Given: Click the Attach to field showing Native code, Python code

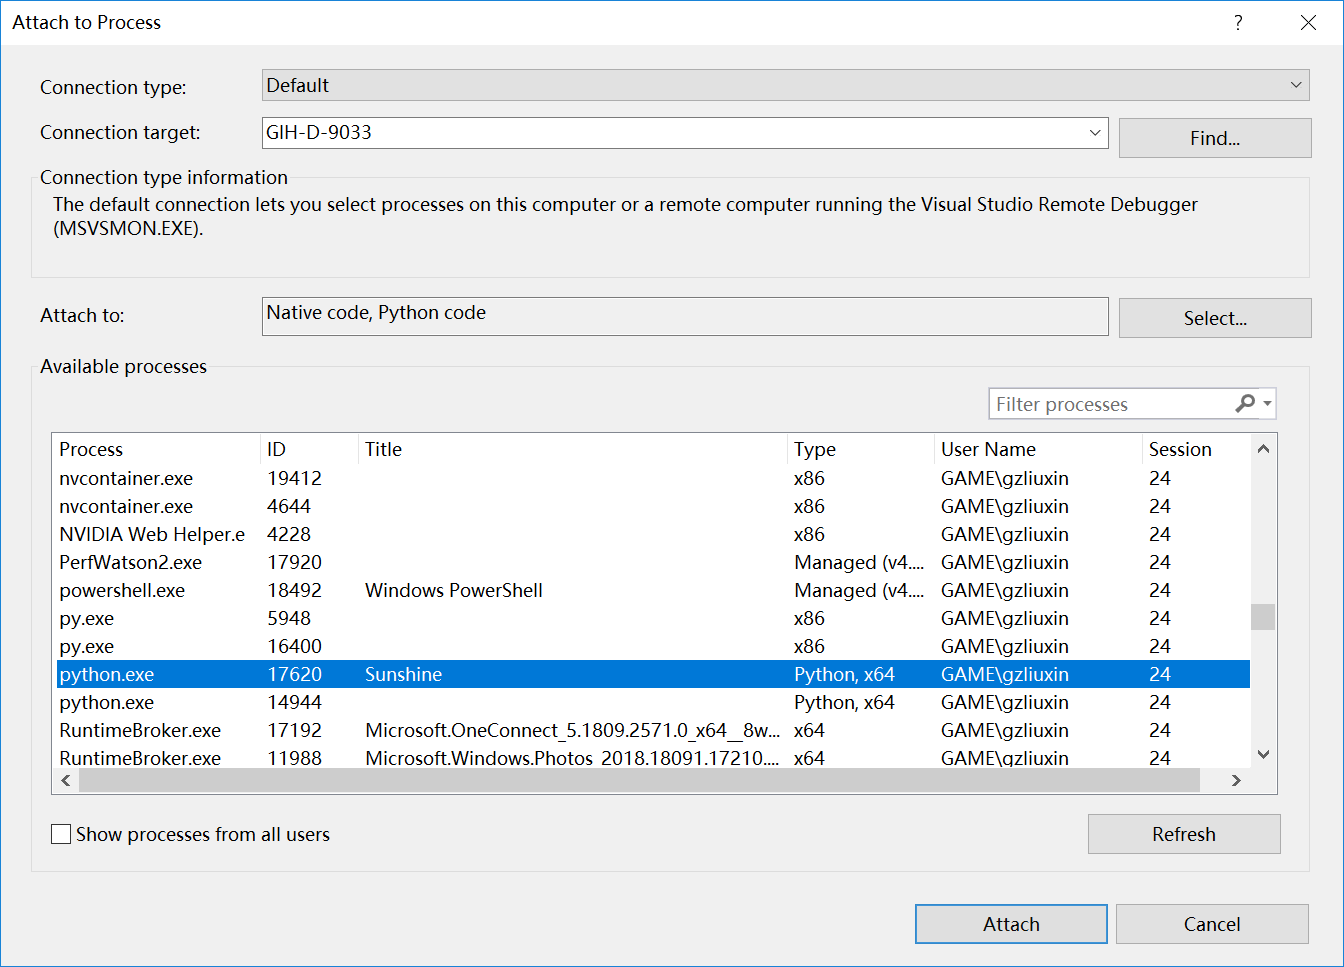Looking at the screenshot, I should 685,316.
